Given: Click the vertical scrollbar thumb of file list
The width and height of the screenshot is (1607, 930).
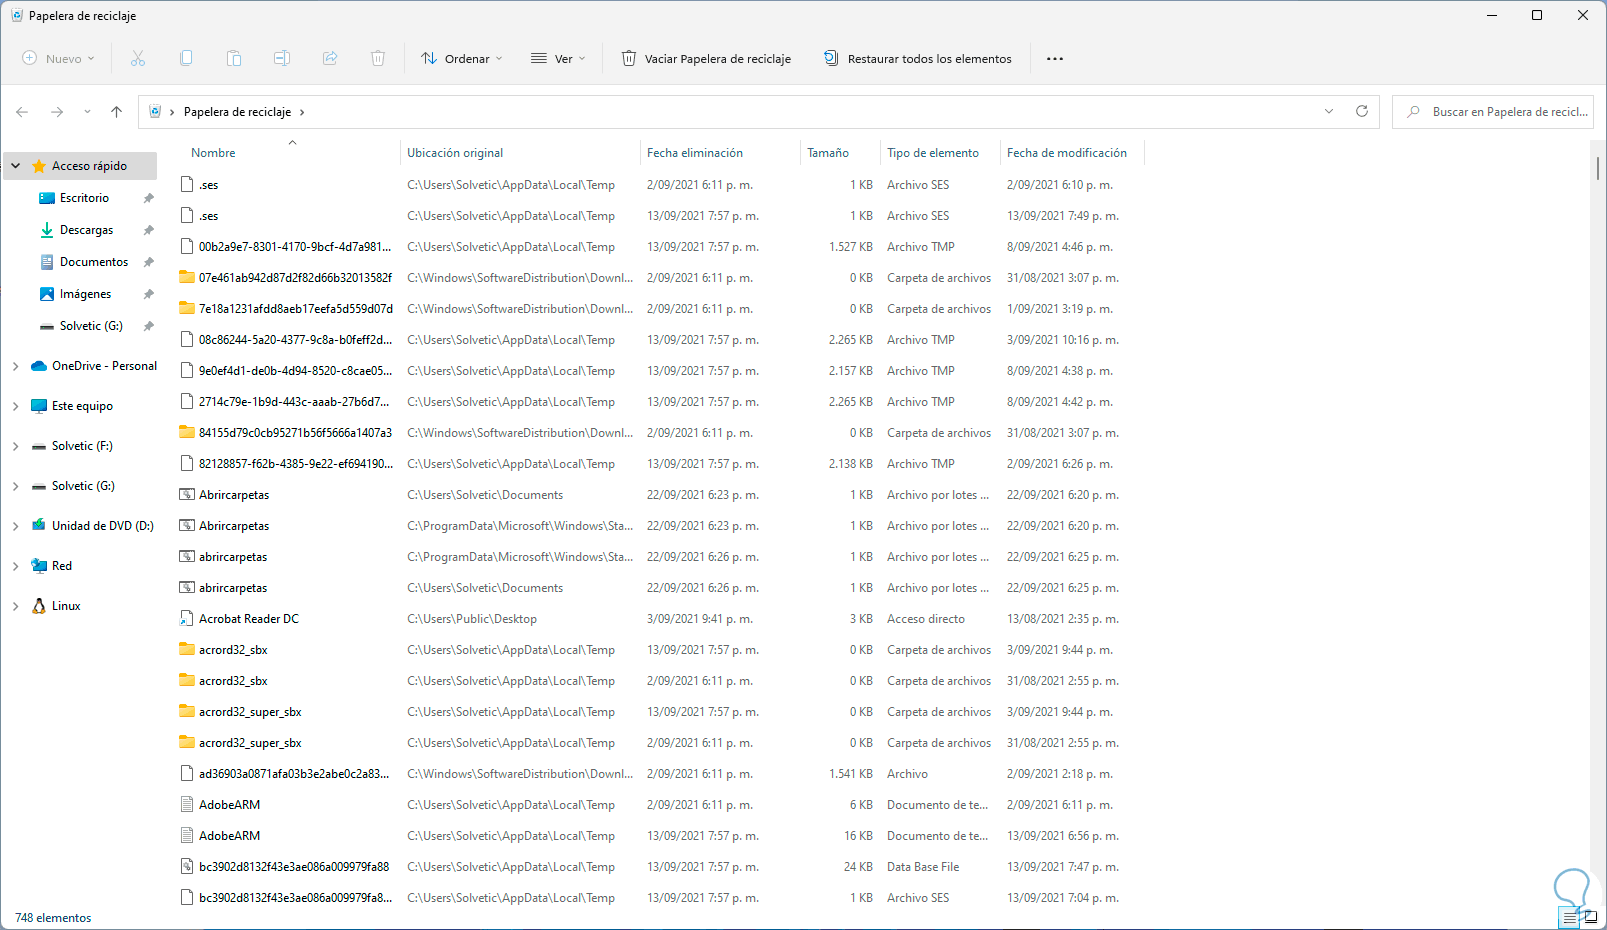Looking at the screenshot, I should coord(1598,167).
